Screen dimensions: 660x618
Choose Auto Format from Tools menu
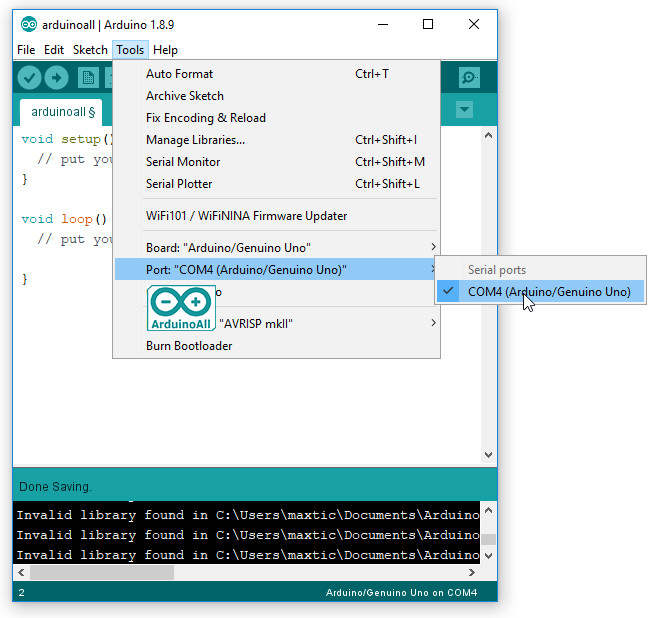click(277, 74)
